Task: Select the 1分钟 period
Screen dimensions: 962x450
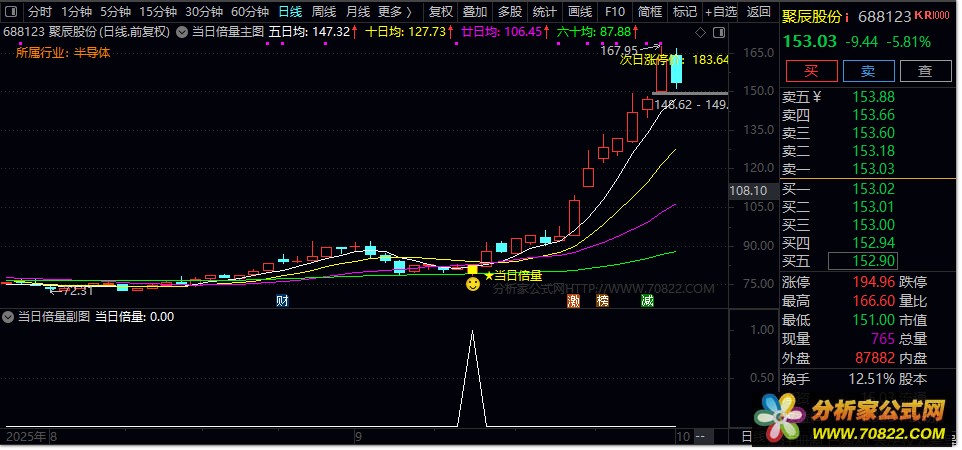Action: 77,11
